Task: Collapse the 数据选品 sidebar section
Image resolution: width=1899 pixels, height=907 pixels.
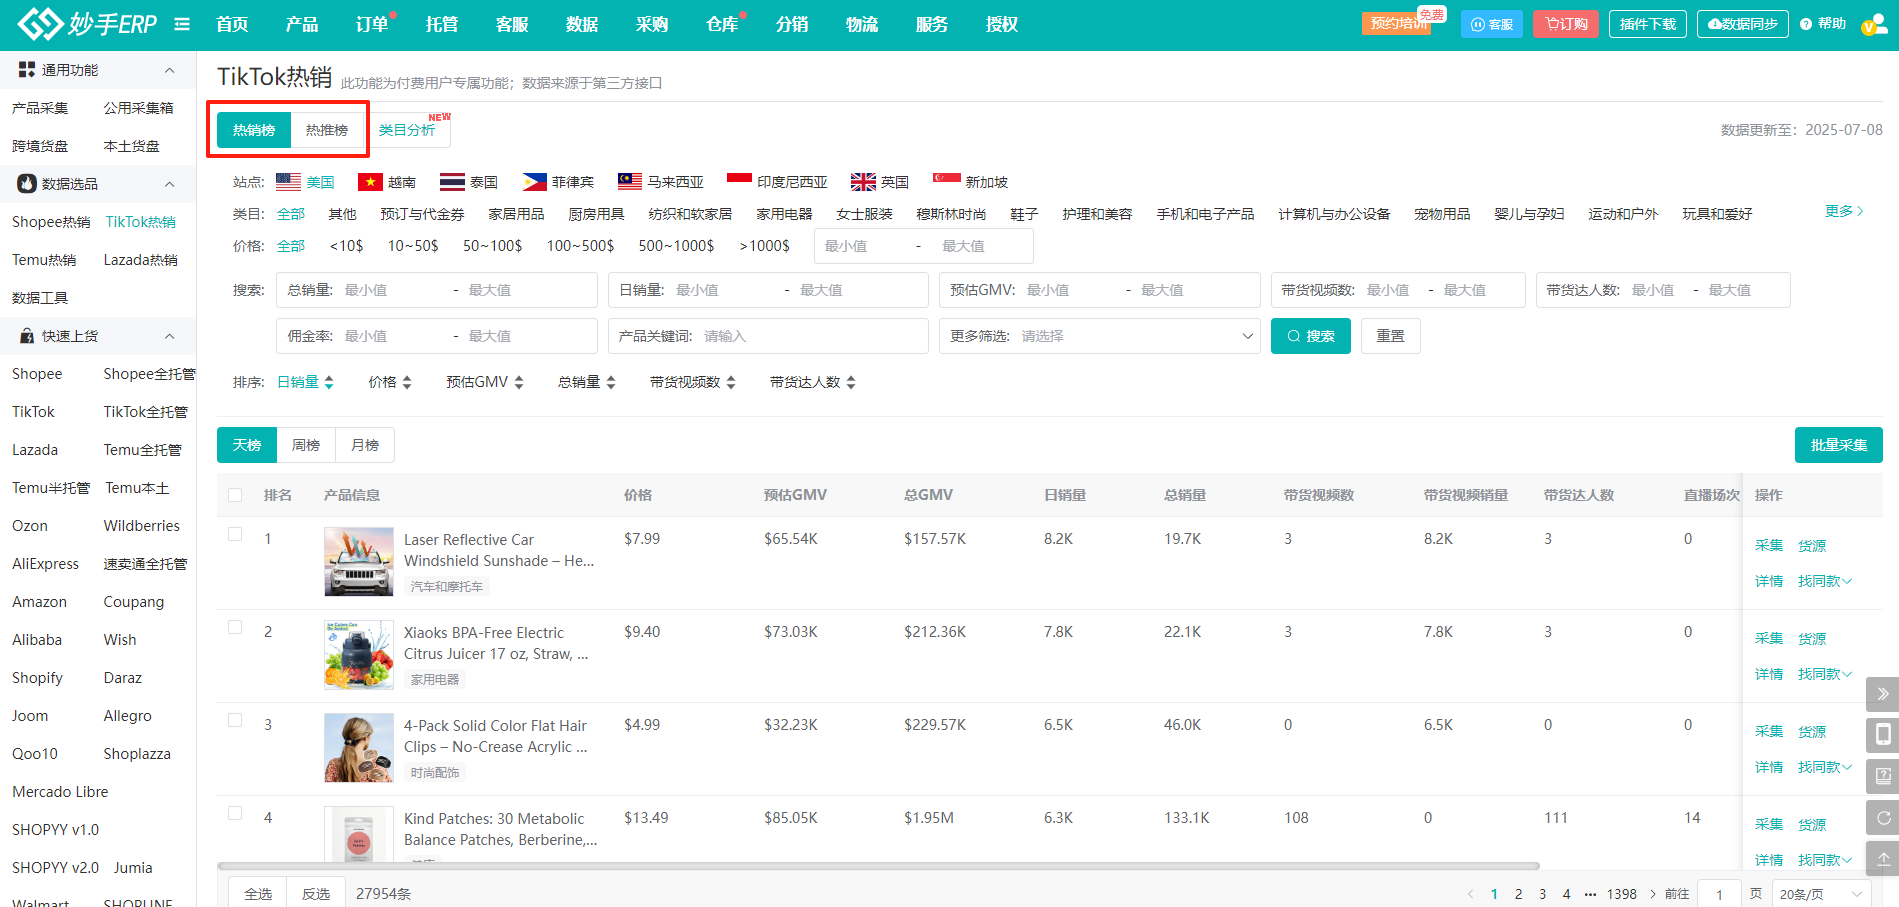Action: point(170,184)
